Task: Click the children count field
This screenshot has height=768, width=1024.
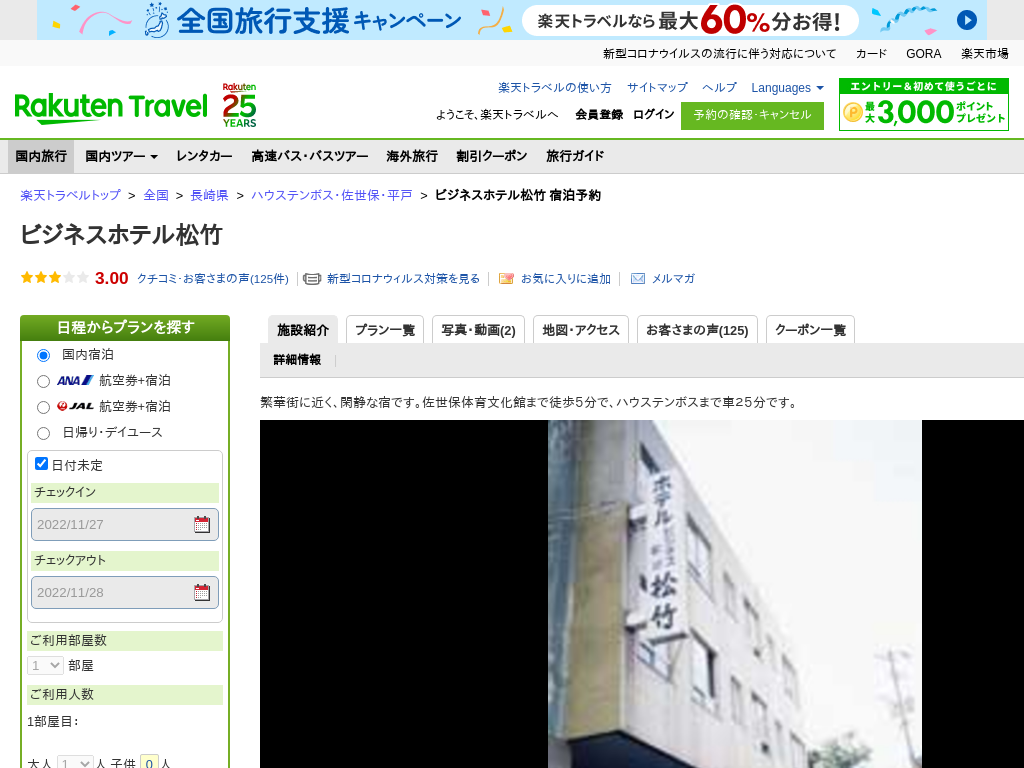Action: [x=149, y=762]
